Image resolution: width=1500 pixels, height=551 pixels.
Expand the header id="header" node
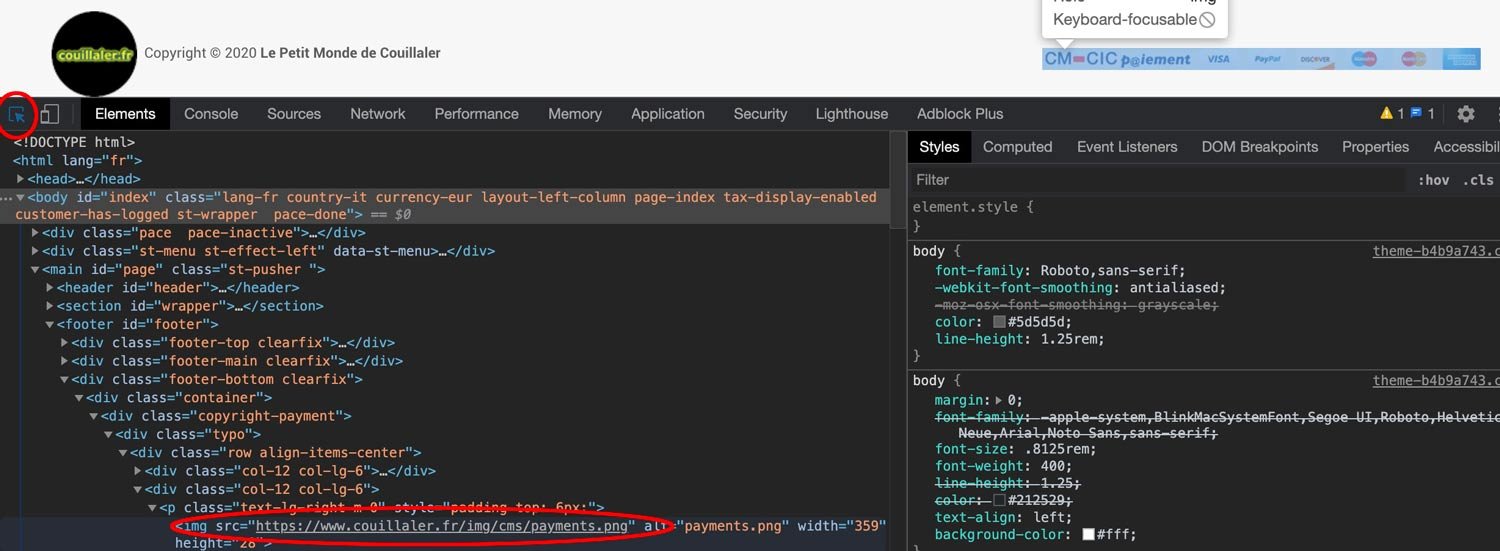pyautogui.click(x=50, y=288)
